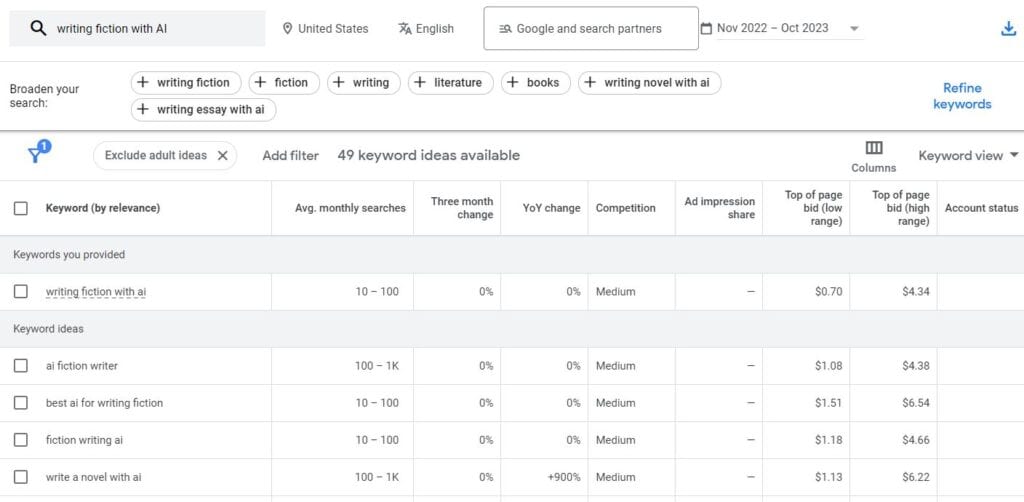The image size is (1024, 502).
Task: Add 'literature' broaden suggestion chip
Action: [451, 83]
